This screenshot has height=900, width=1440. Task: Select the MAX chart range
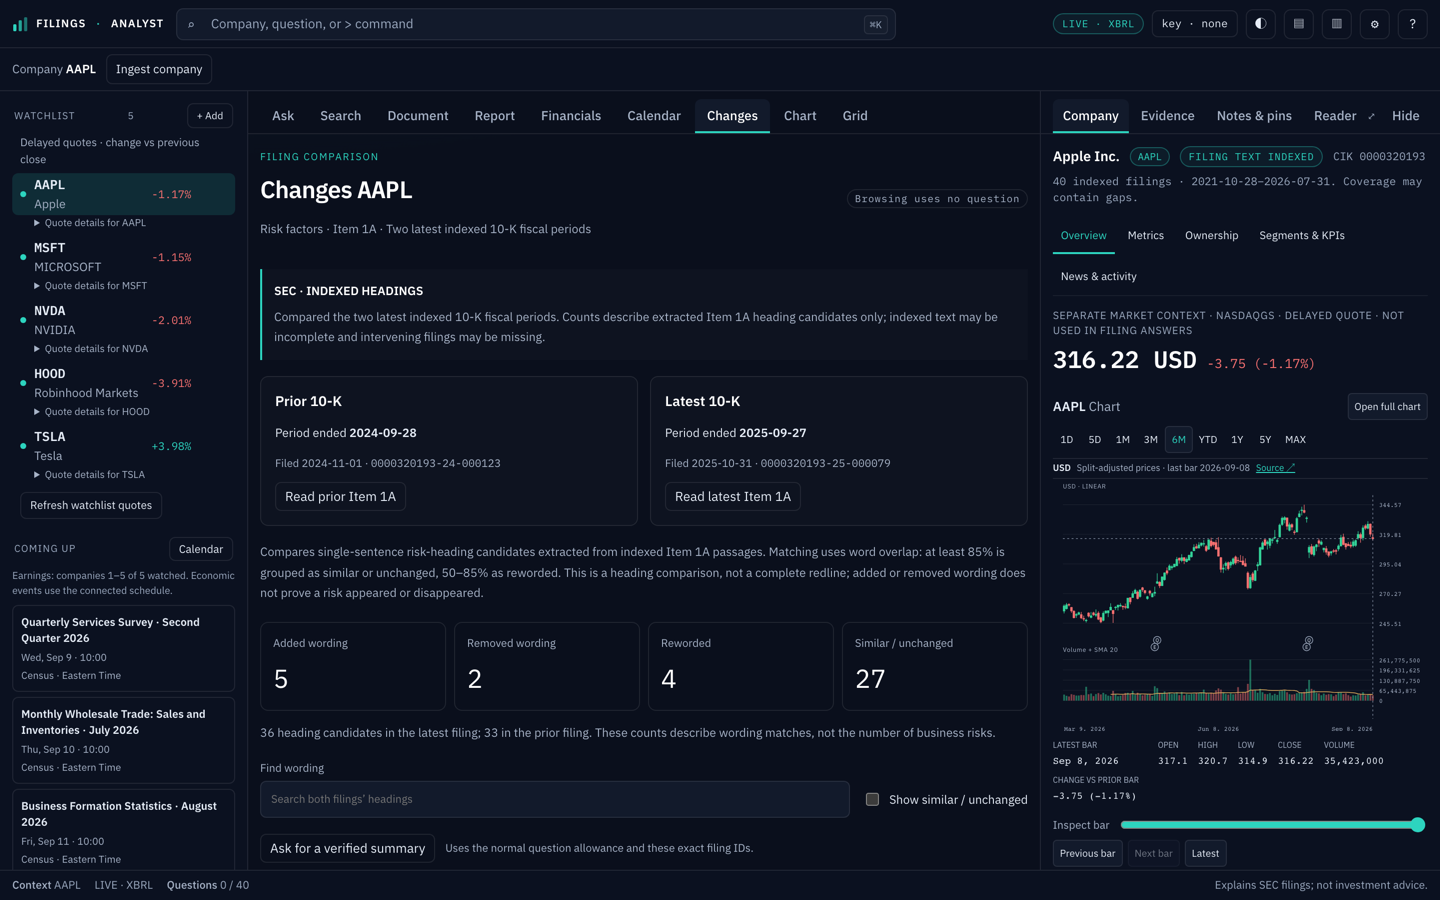1295,440
